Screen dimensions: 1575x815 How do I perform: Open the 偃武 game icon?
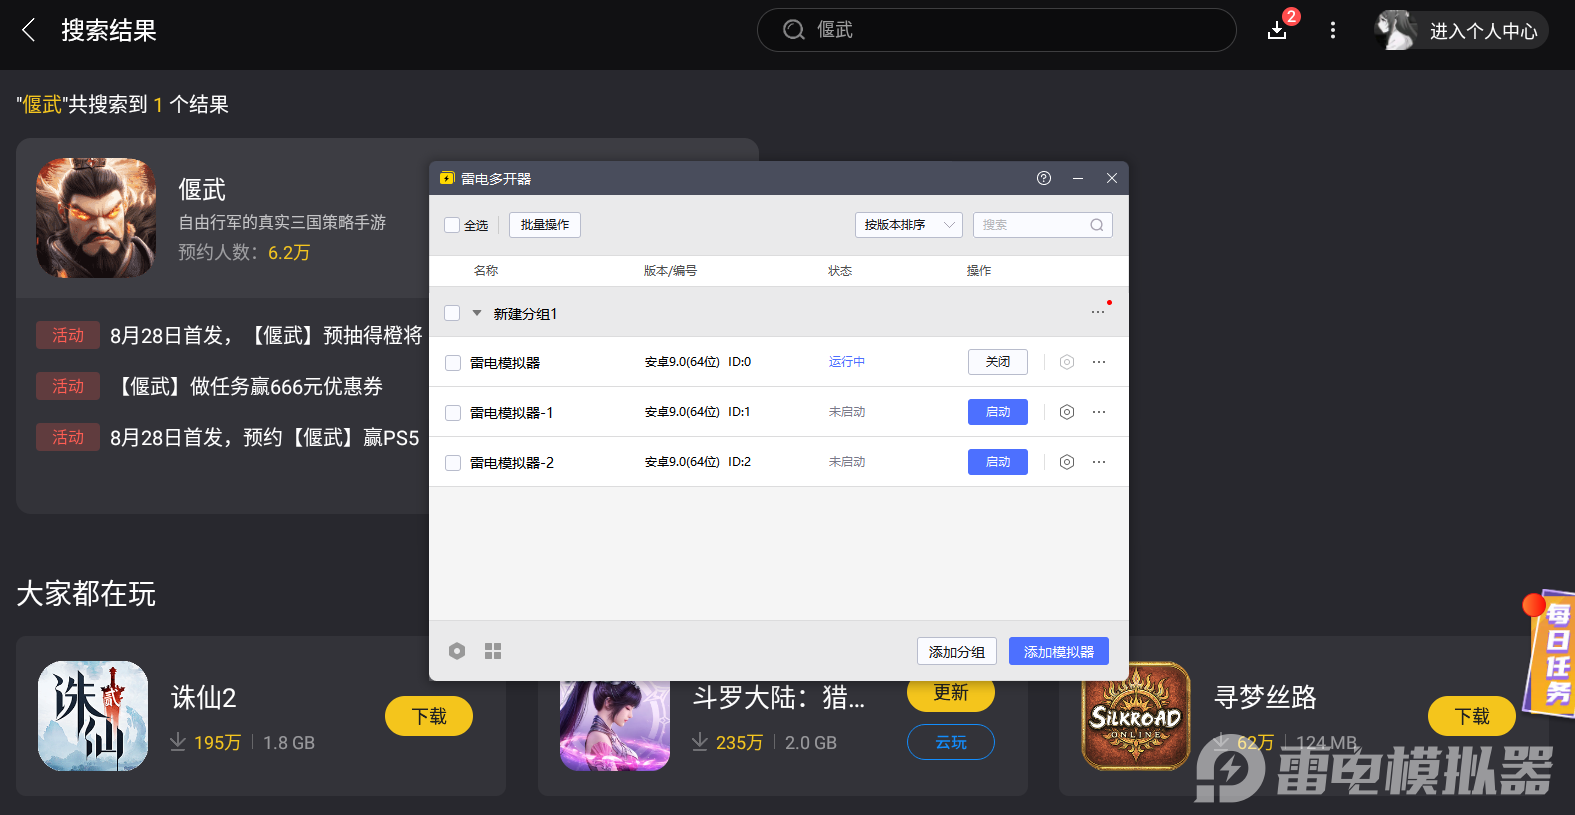(x=96, y=218)
